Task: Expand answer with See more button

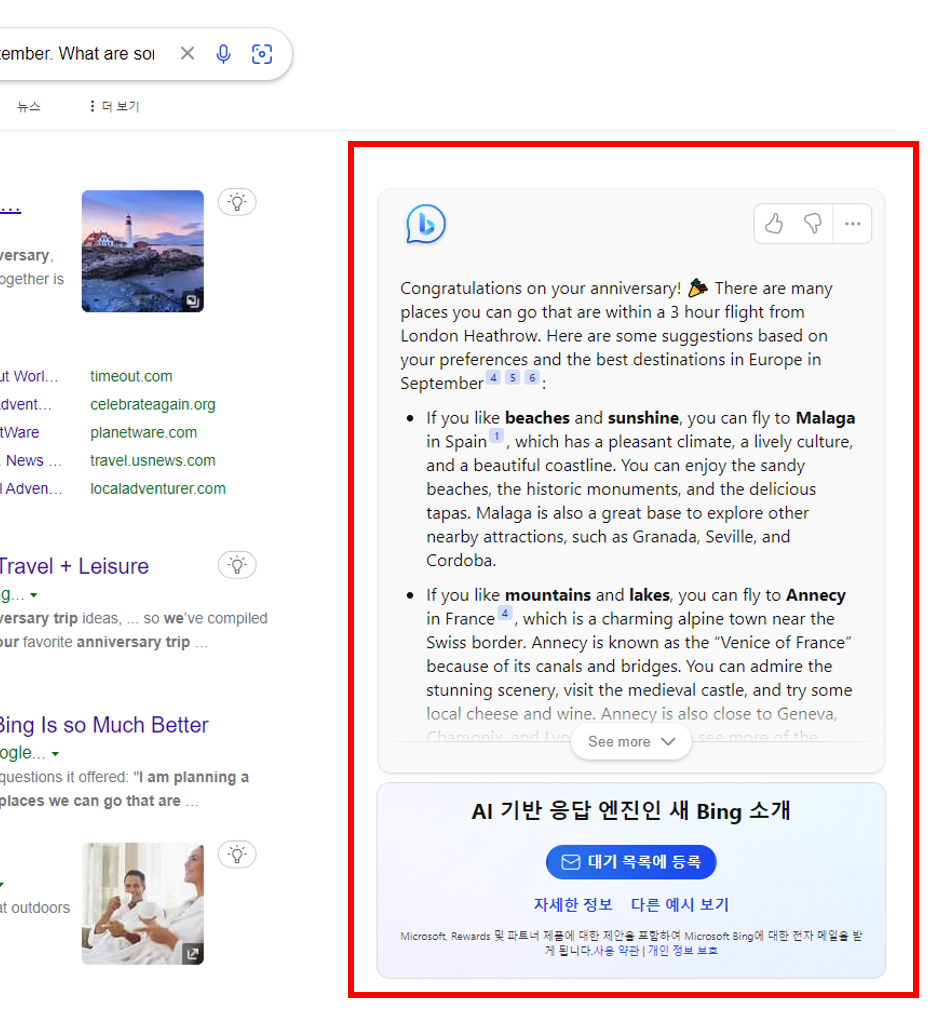Action: (x=631, y=742)
